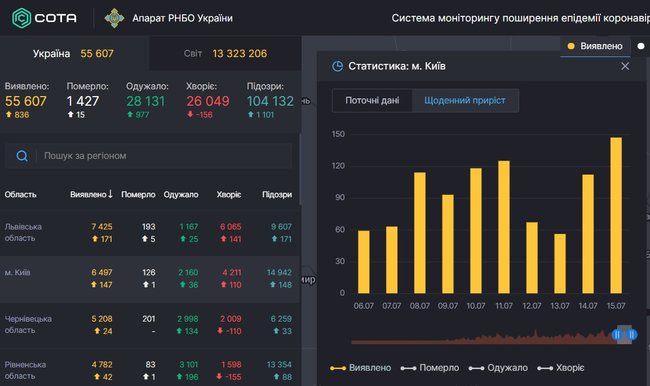This screenshot has width=650, height=386.
Task: Sort the table by the Хворіє column
Action: pos(229,194)
